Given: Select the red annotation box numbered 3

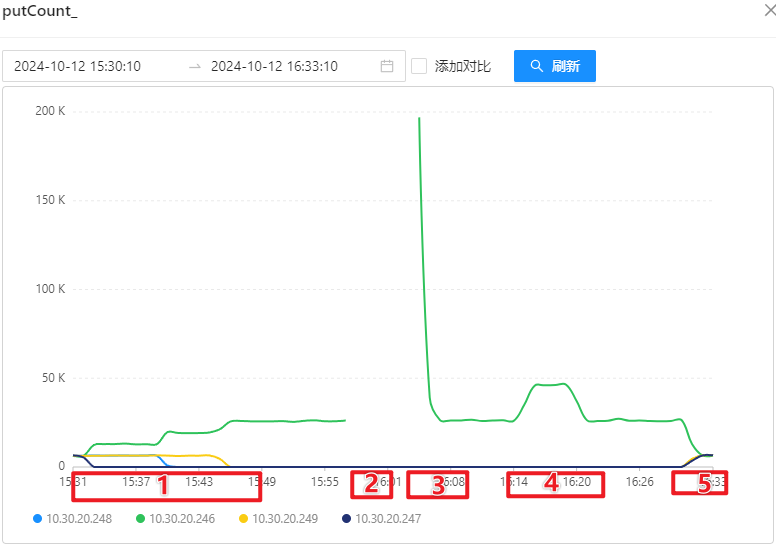Looking at the screenshot, I should point(438,485).
